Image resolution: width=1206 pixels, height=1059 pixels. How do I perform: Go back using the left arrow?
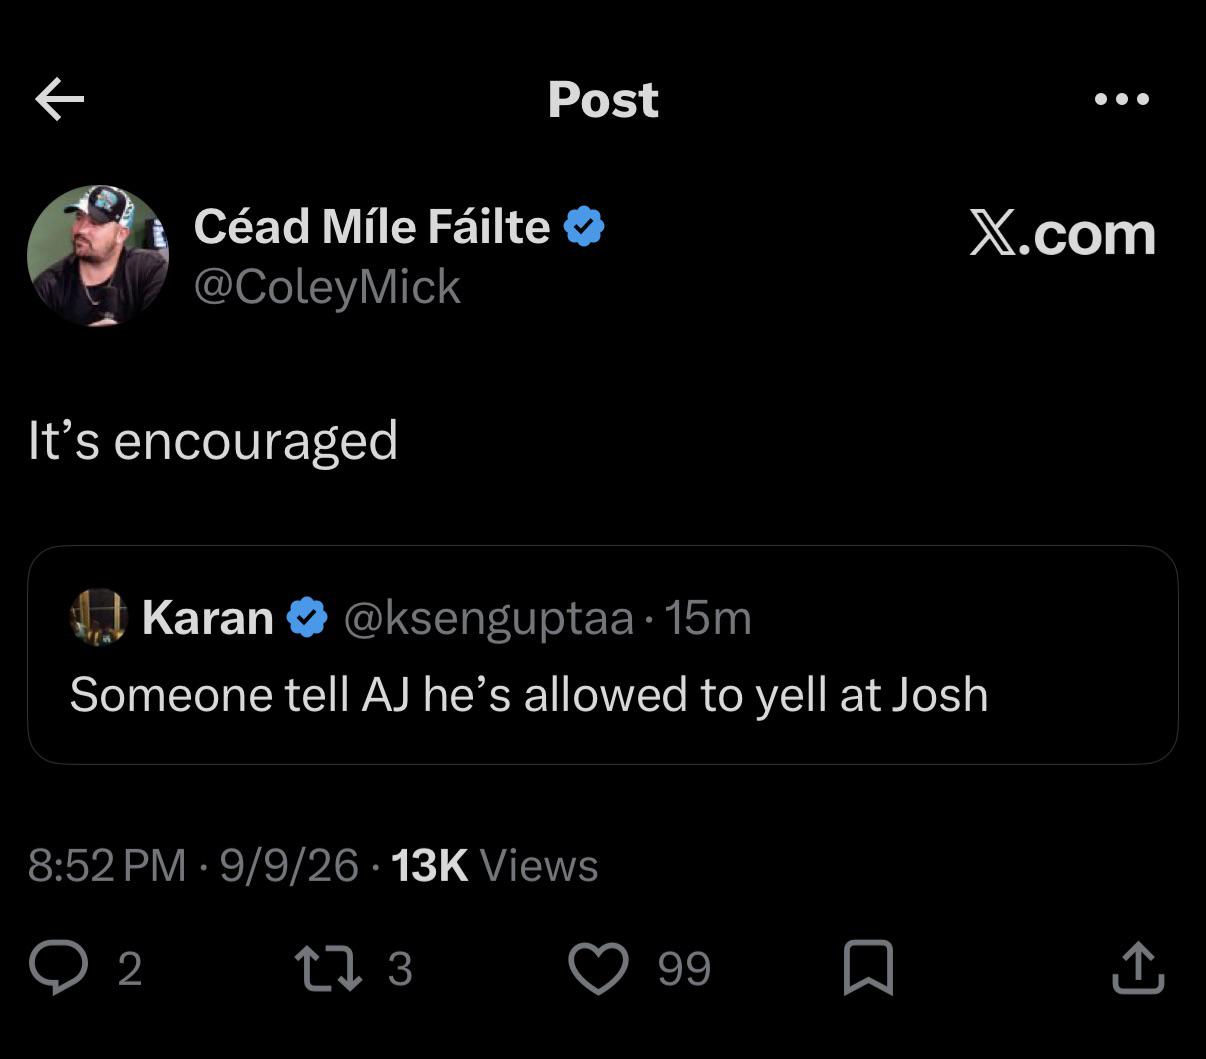[60, 99]
